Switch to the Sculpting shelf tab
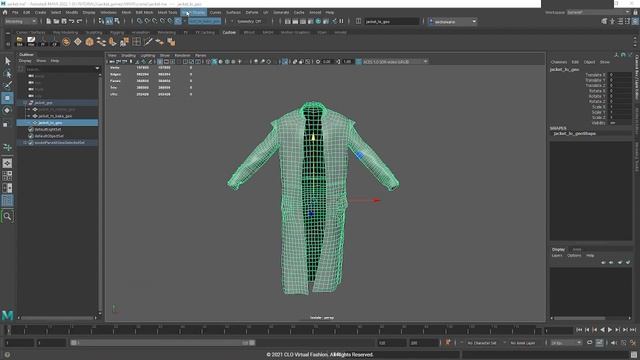The width and height of the screenshot is (640, 360). click(94, 32)
